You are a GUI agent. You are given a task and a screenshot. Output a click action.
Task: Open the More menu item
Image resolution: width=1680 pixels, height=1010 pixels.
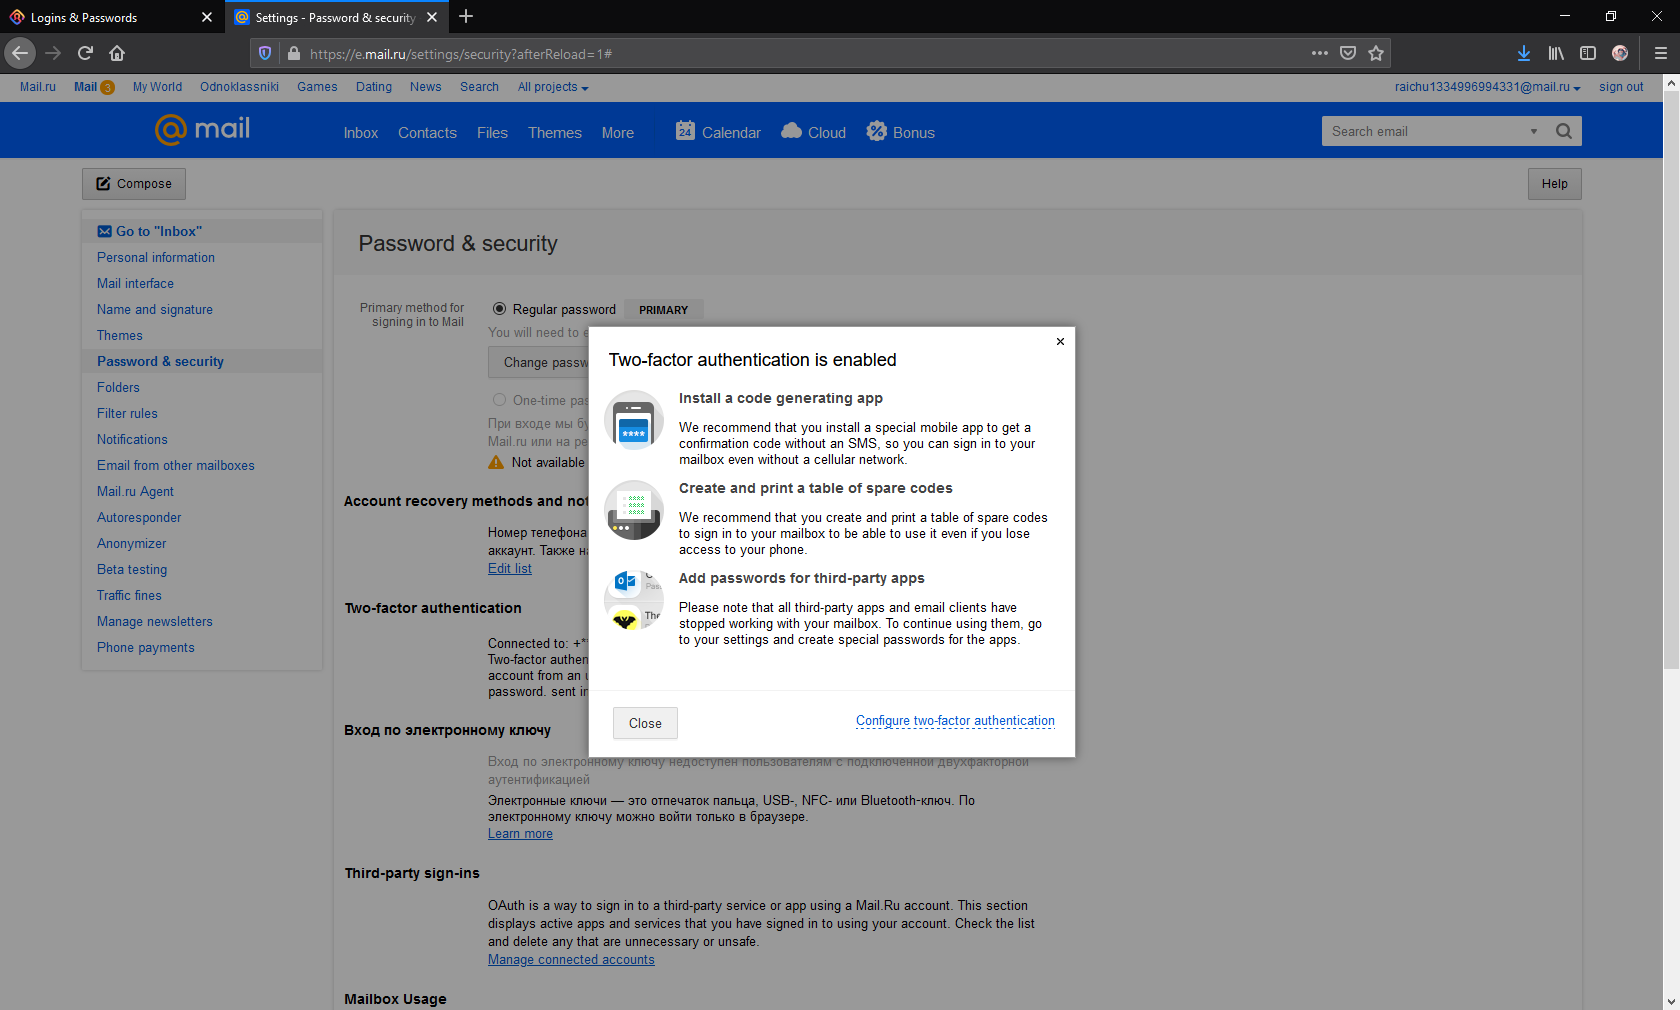[x=618, y=133]
